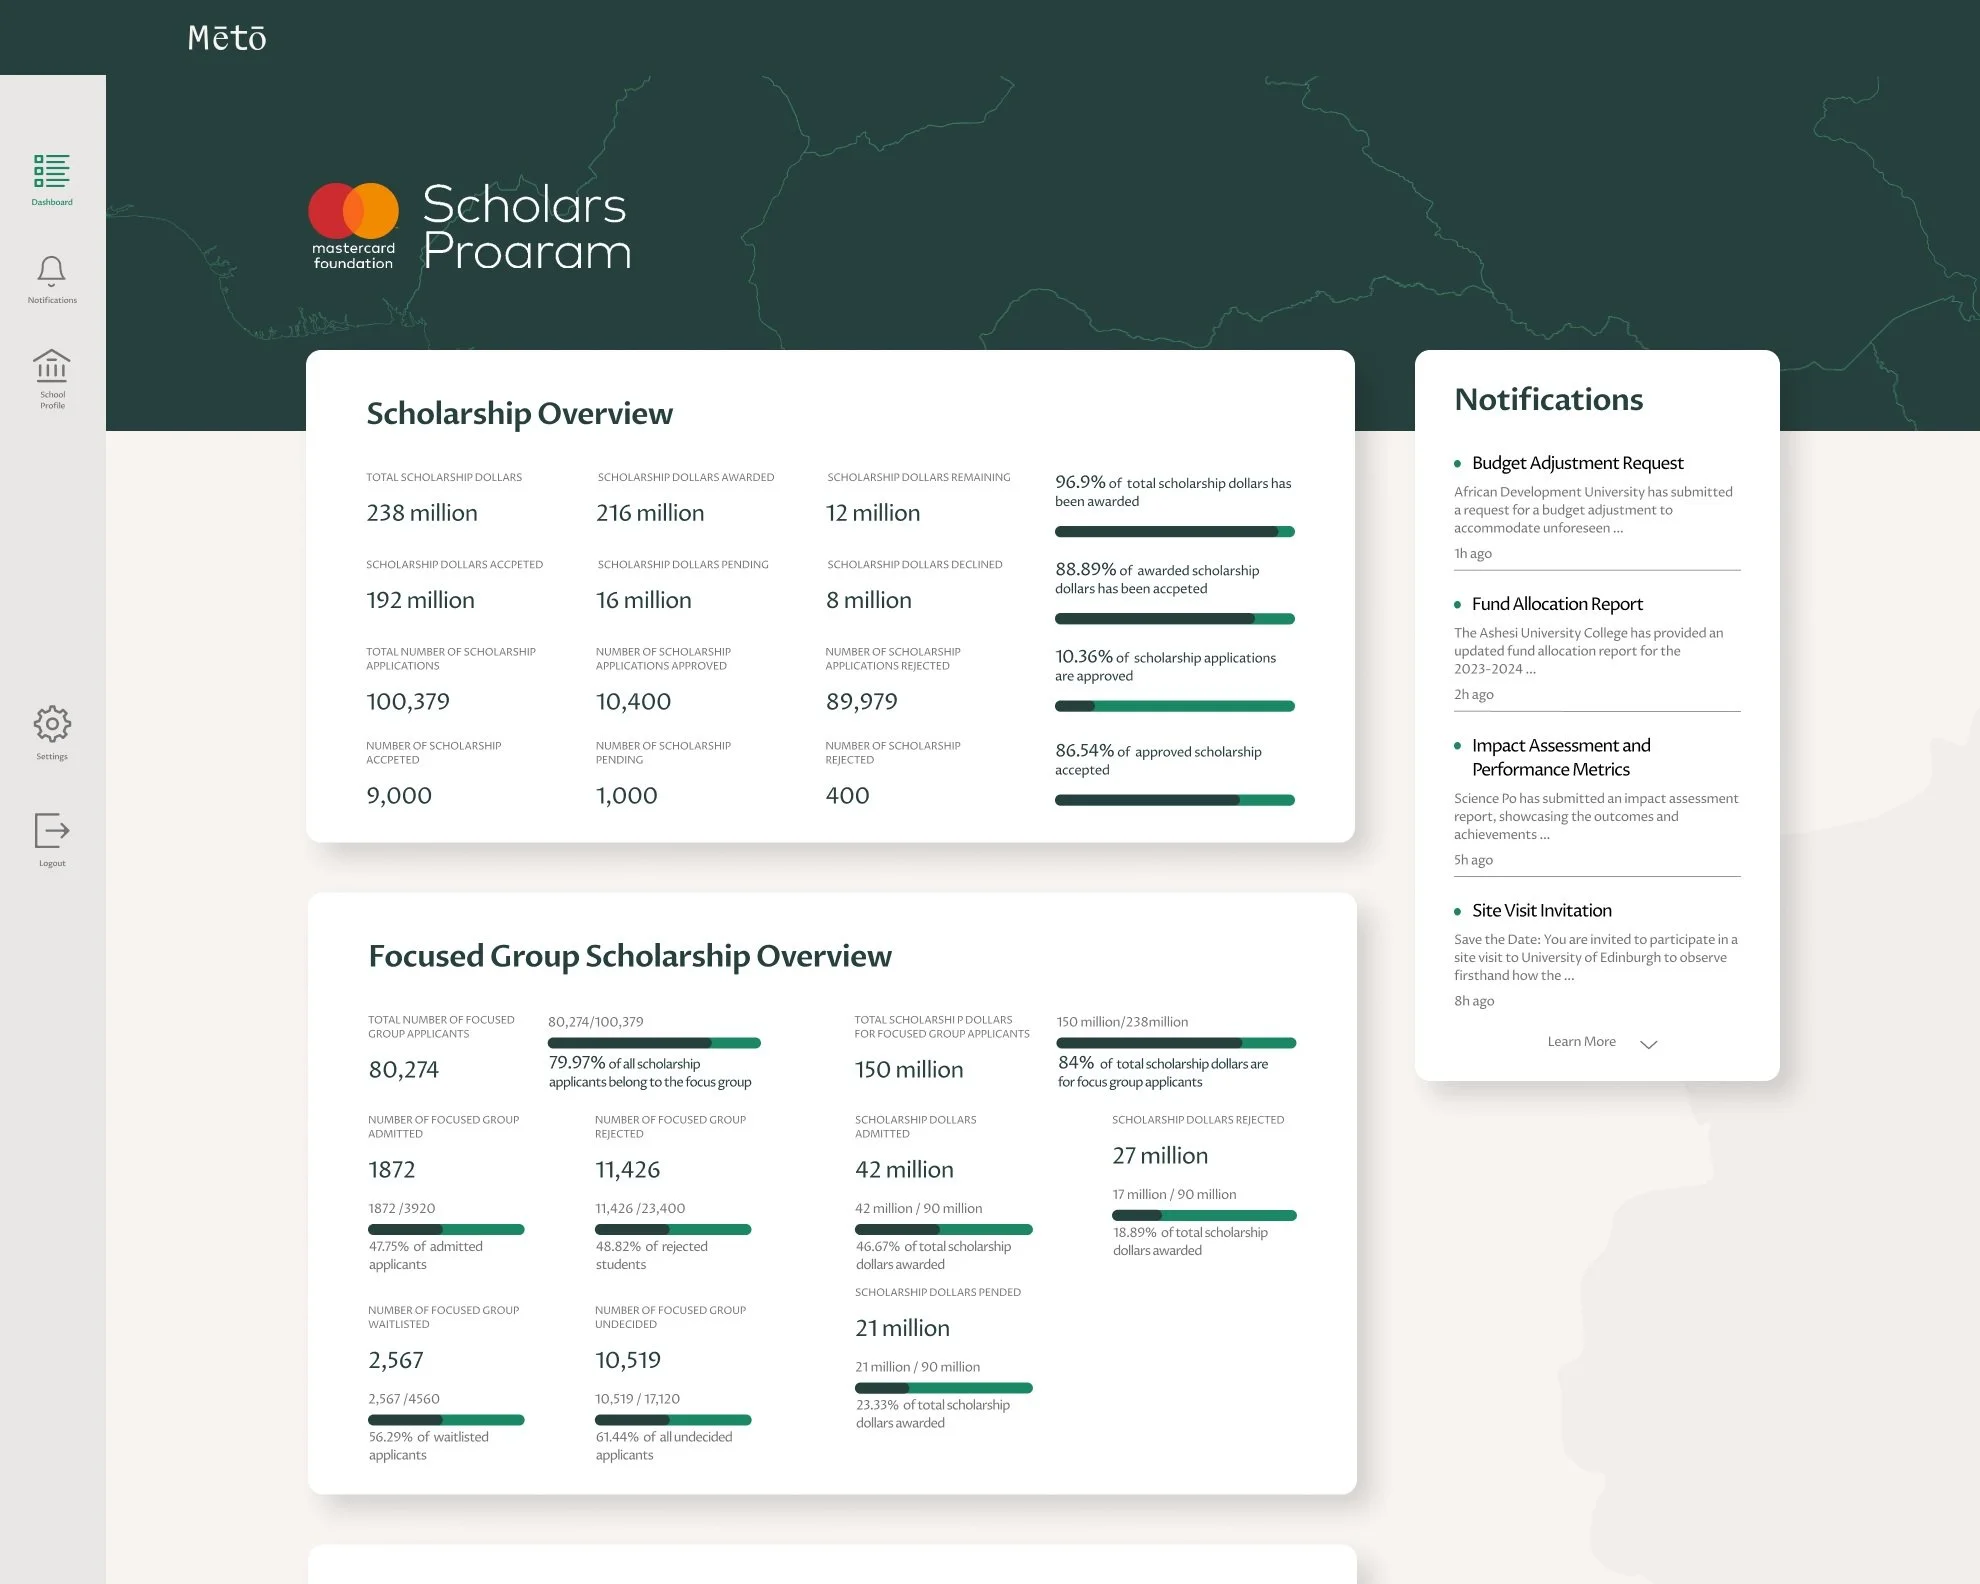The width and height of the screenshot is (1980, 1584).
Task: Open the Site Visit Invitation notification
Action: (1541, 911)
